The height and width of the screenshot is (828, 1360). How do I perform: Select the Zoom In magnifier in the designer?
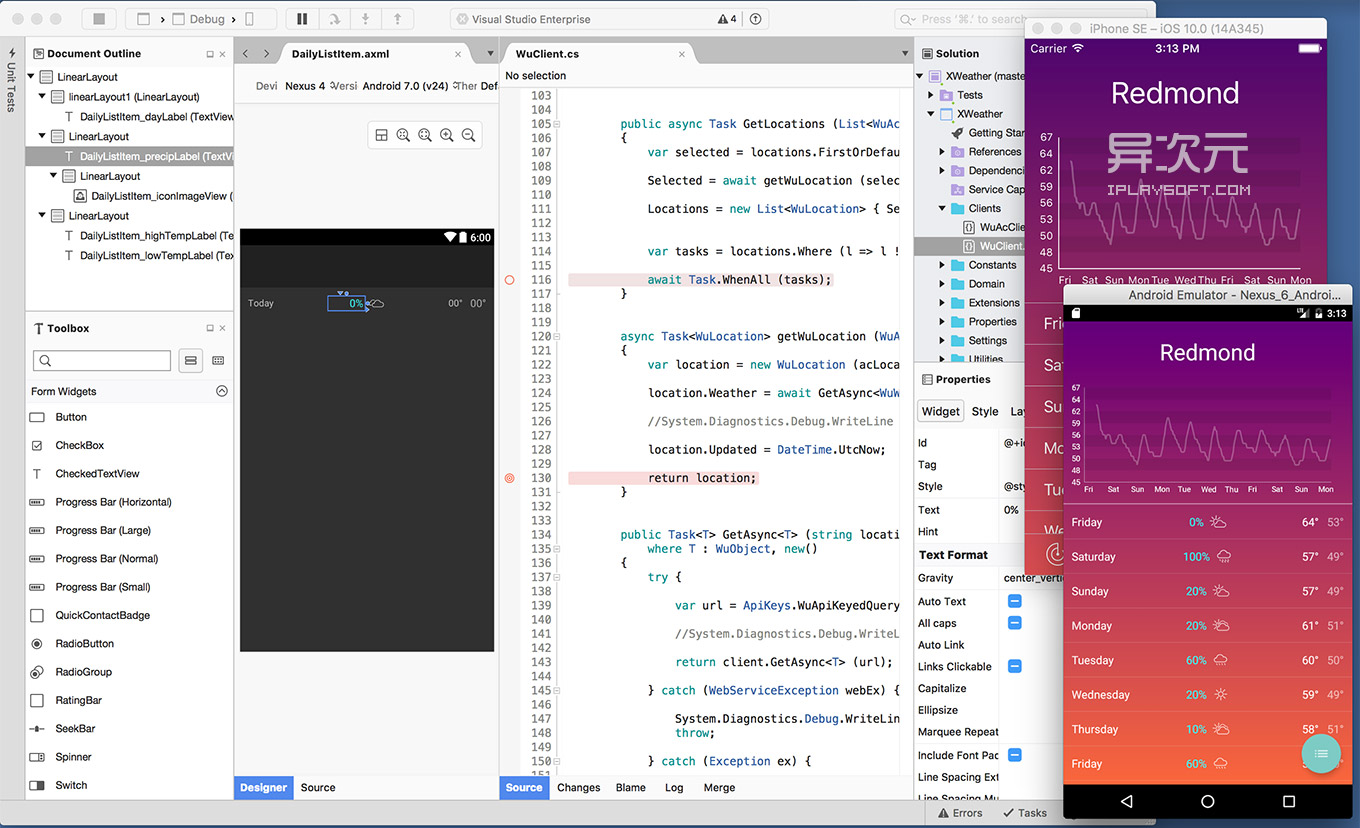[x=447, y=135]
